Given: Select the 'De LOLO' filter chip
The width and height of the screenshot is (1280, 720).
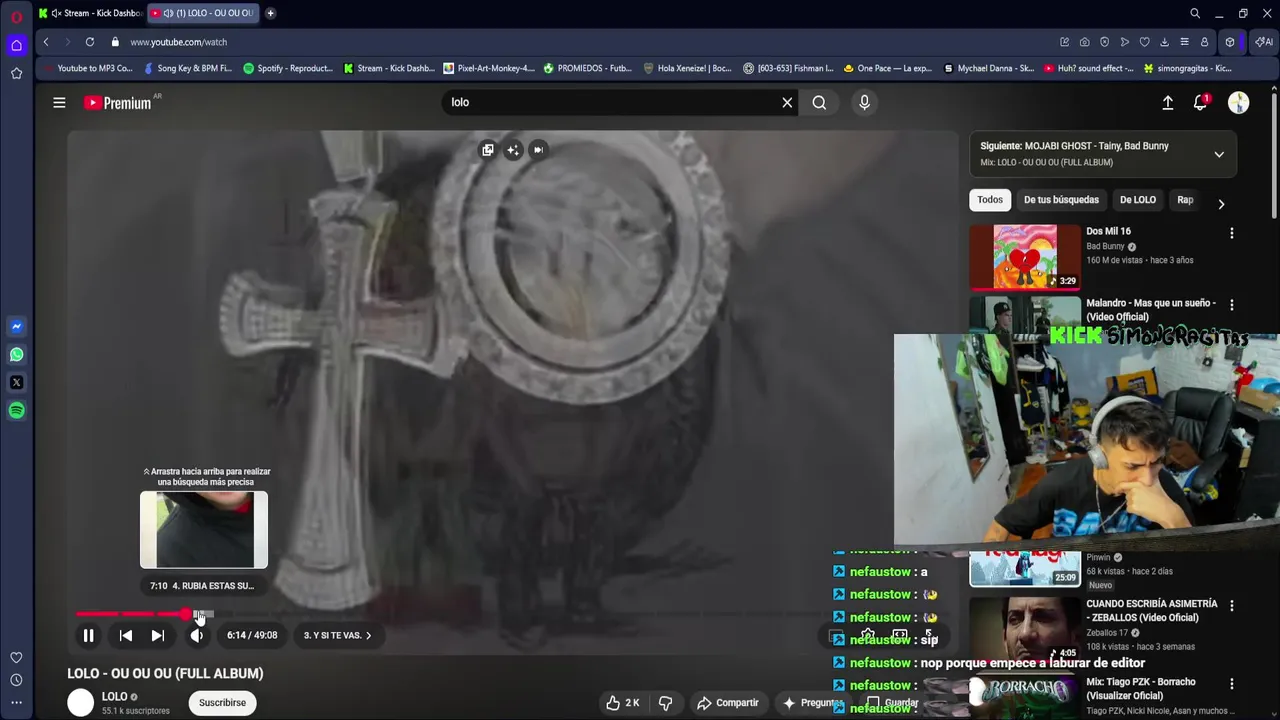Looking at the screenshot, I should pyautogui.click(x=1138, y=200).
